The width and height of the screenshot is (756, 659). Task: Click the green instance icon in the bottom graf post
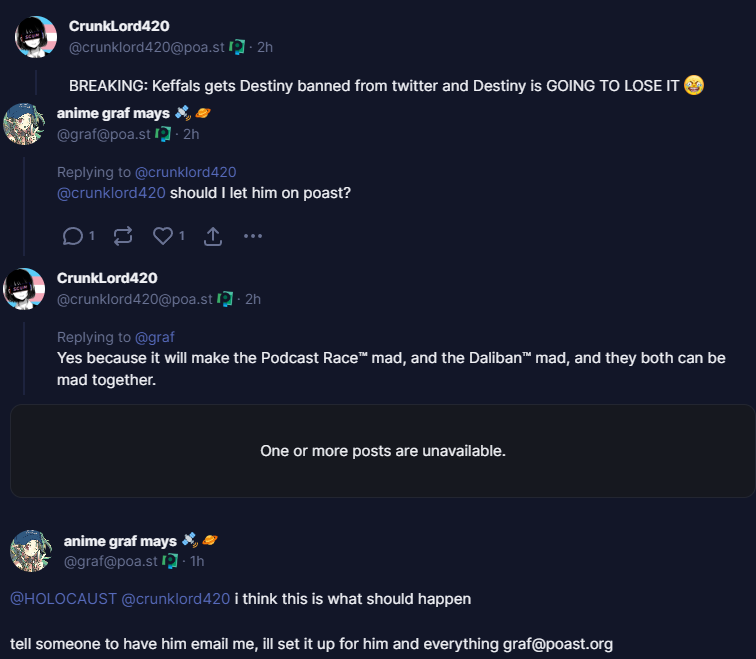tap(170, 561)
